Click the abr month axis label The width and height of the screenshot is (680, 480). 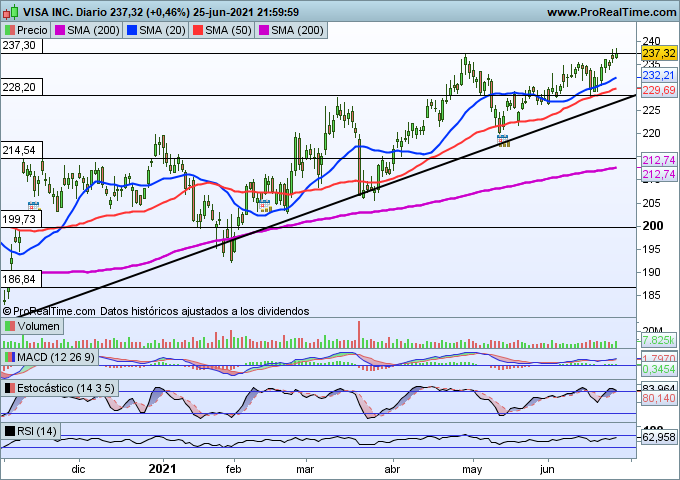tap(392, 469)
